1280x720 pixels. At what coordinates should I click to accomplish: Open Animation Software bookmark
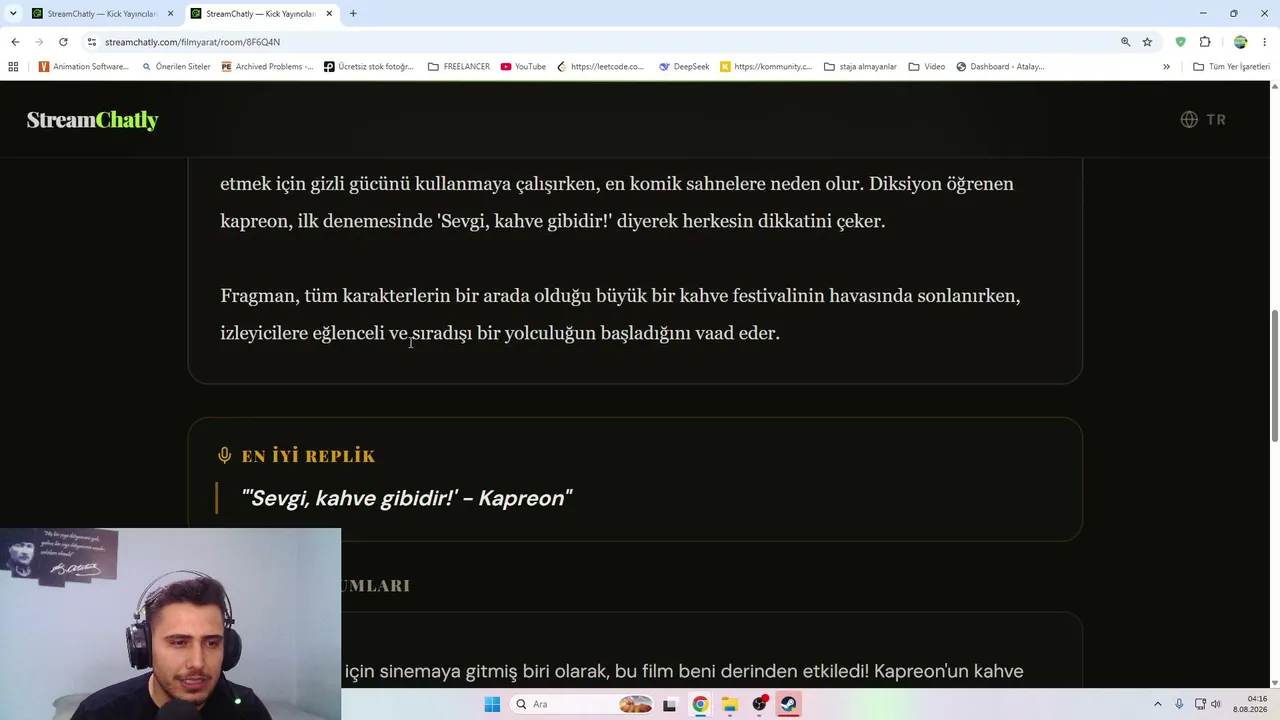[84, 67]
